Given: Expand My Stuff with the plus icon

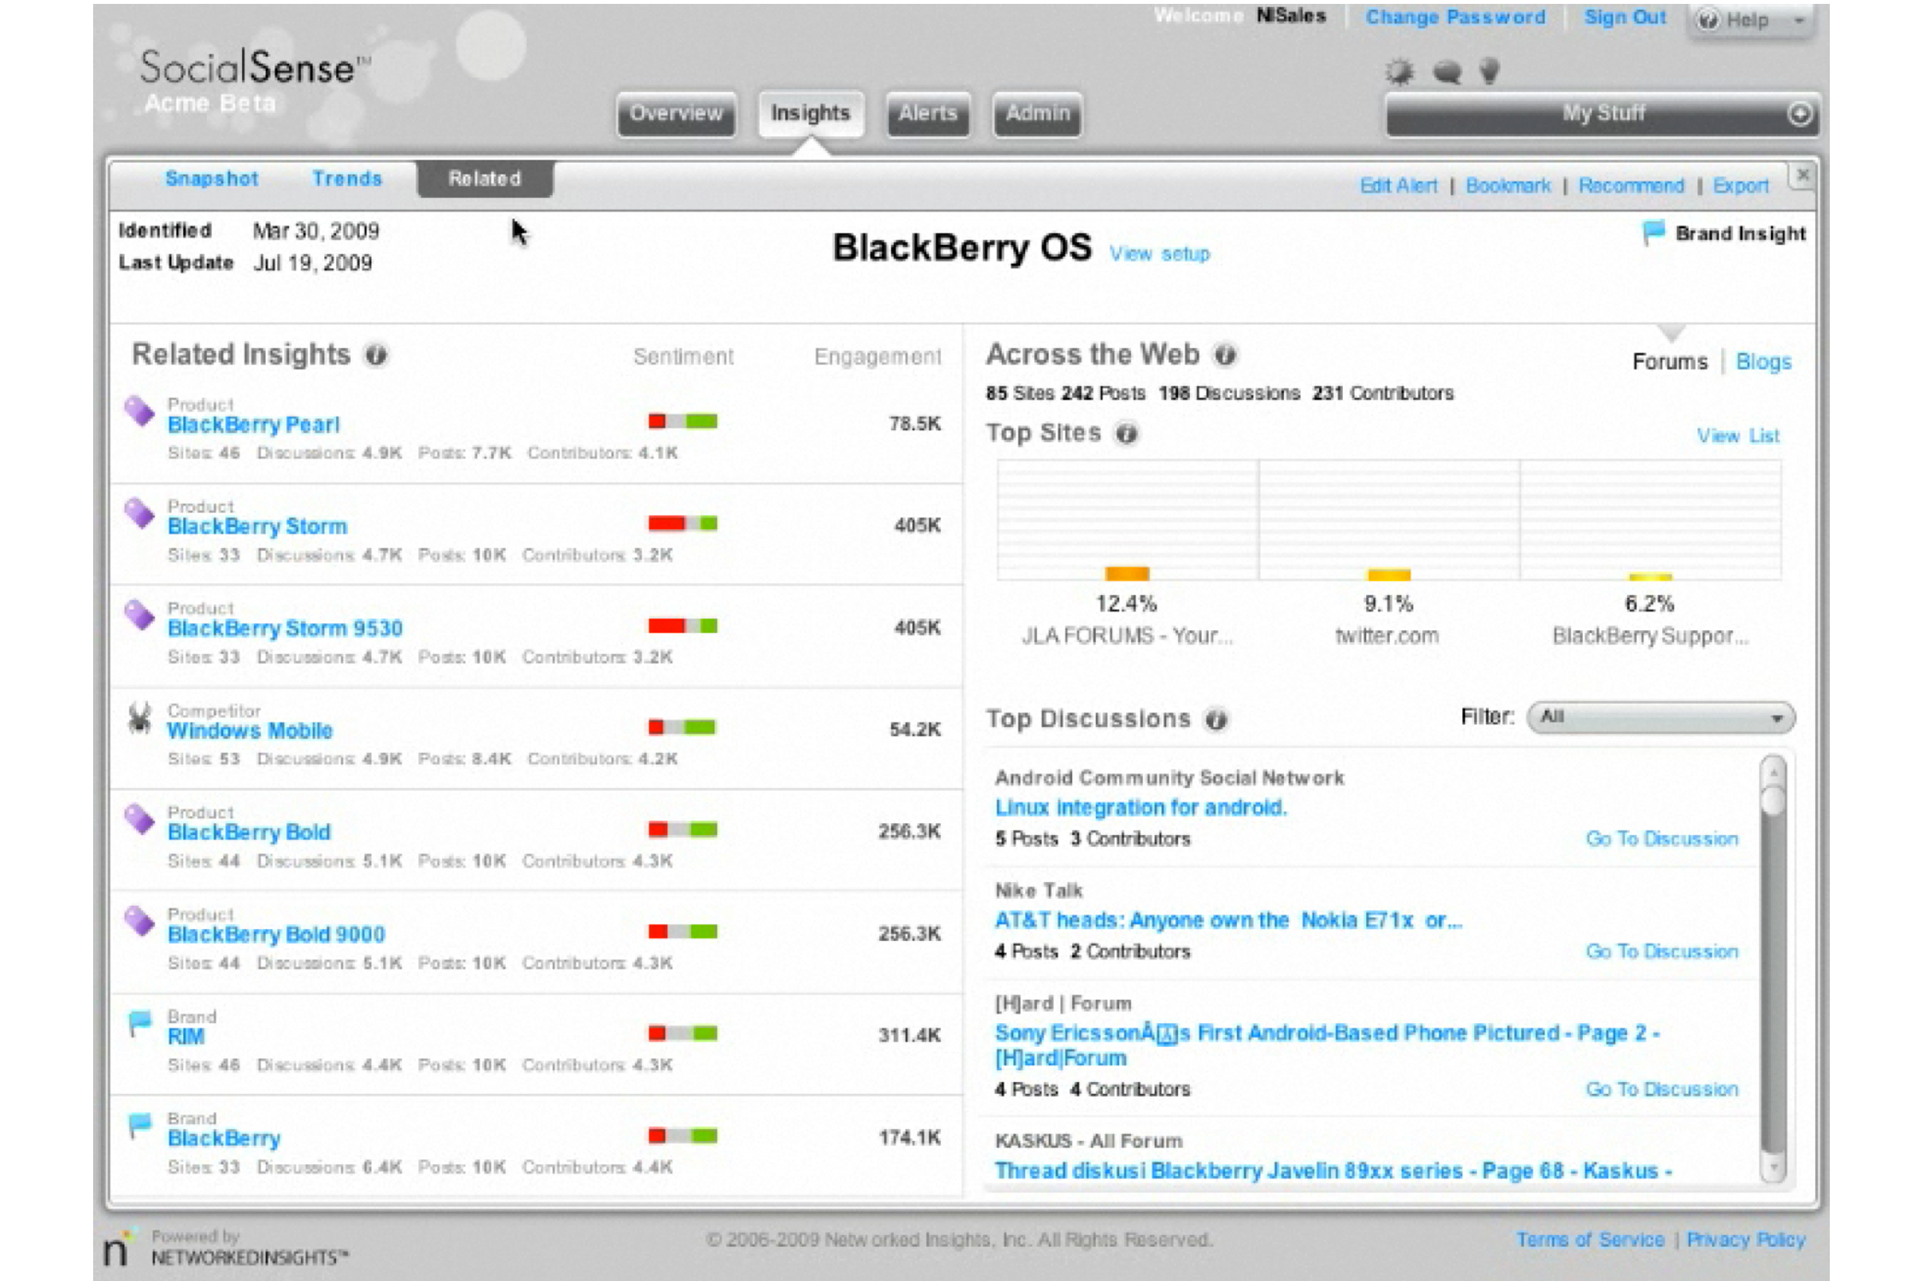Looking at the screenshot, I should pyautogui.click(x=1799, y=114).
